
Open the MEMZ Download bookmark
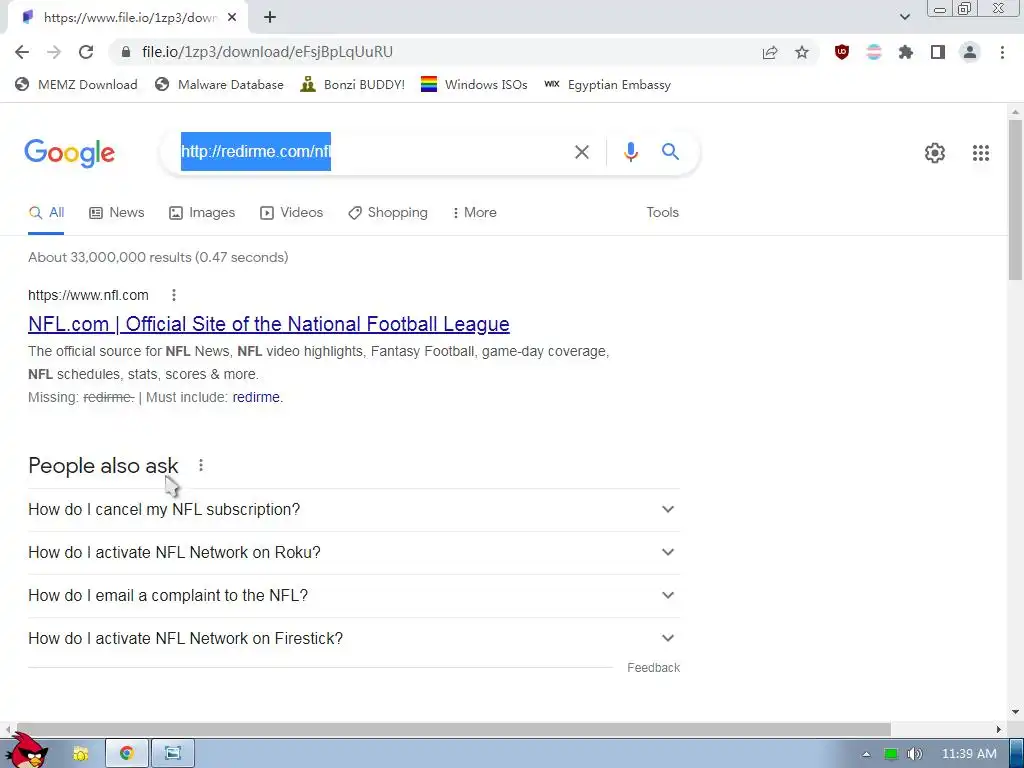click(x=76, y=84)
